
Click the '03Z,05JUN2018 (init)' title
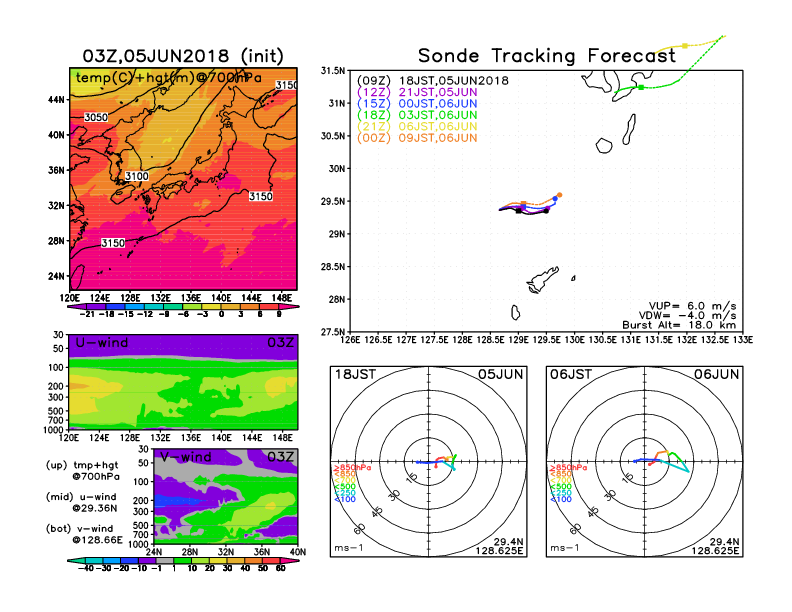[183, 56]
